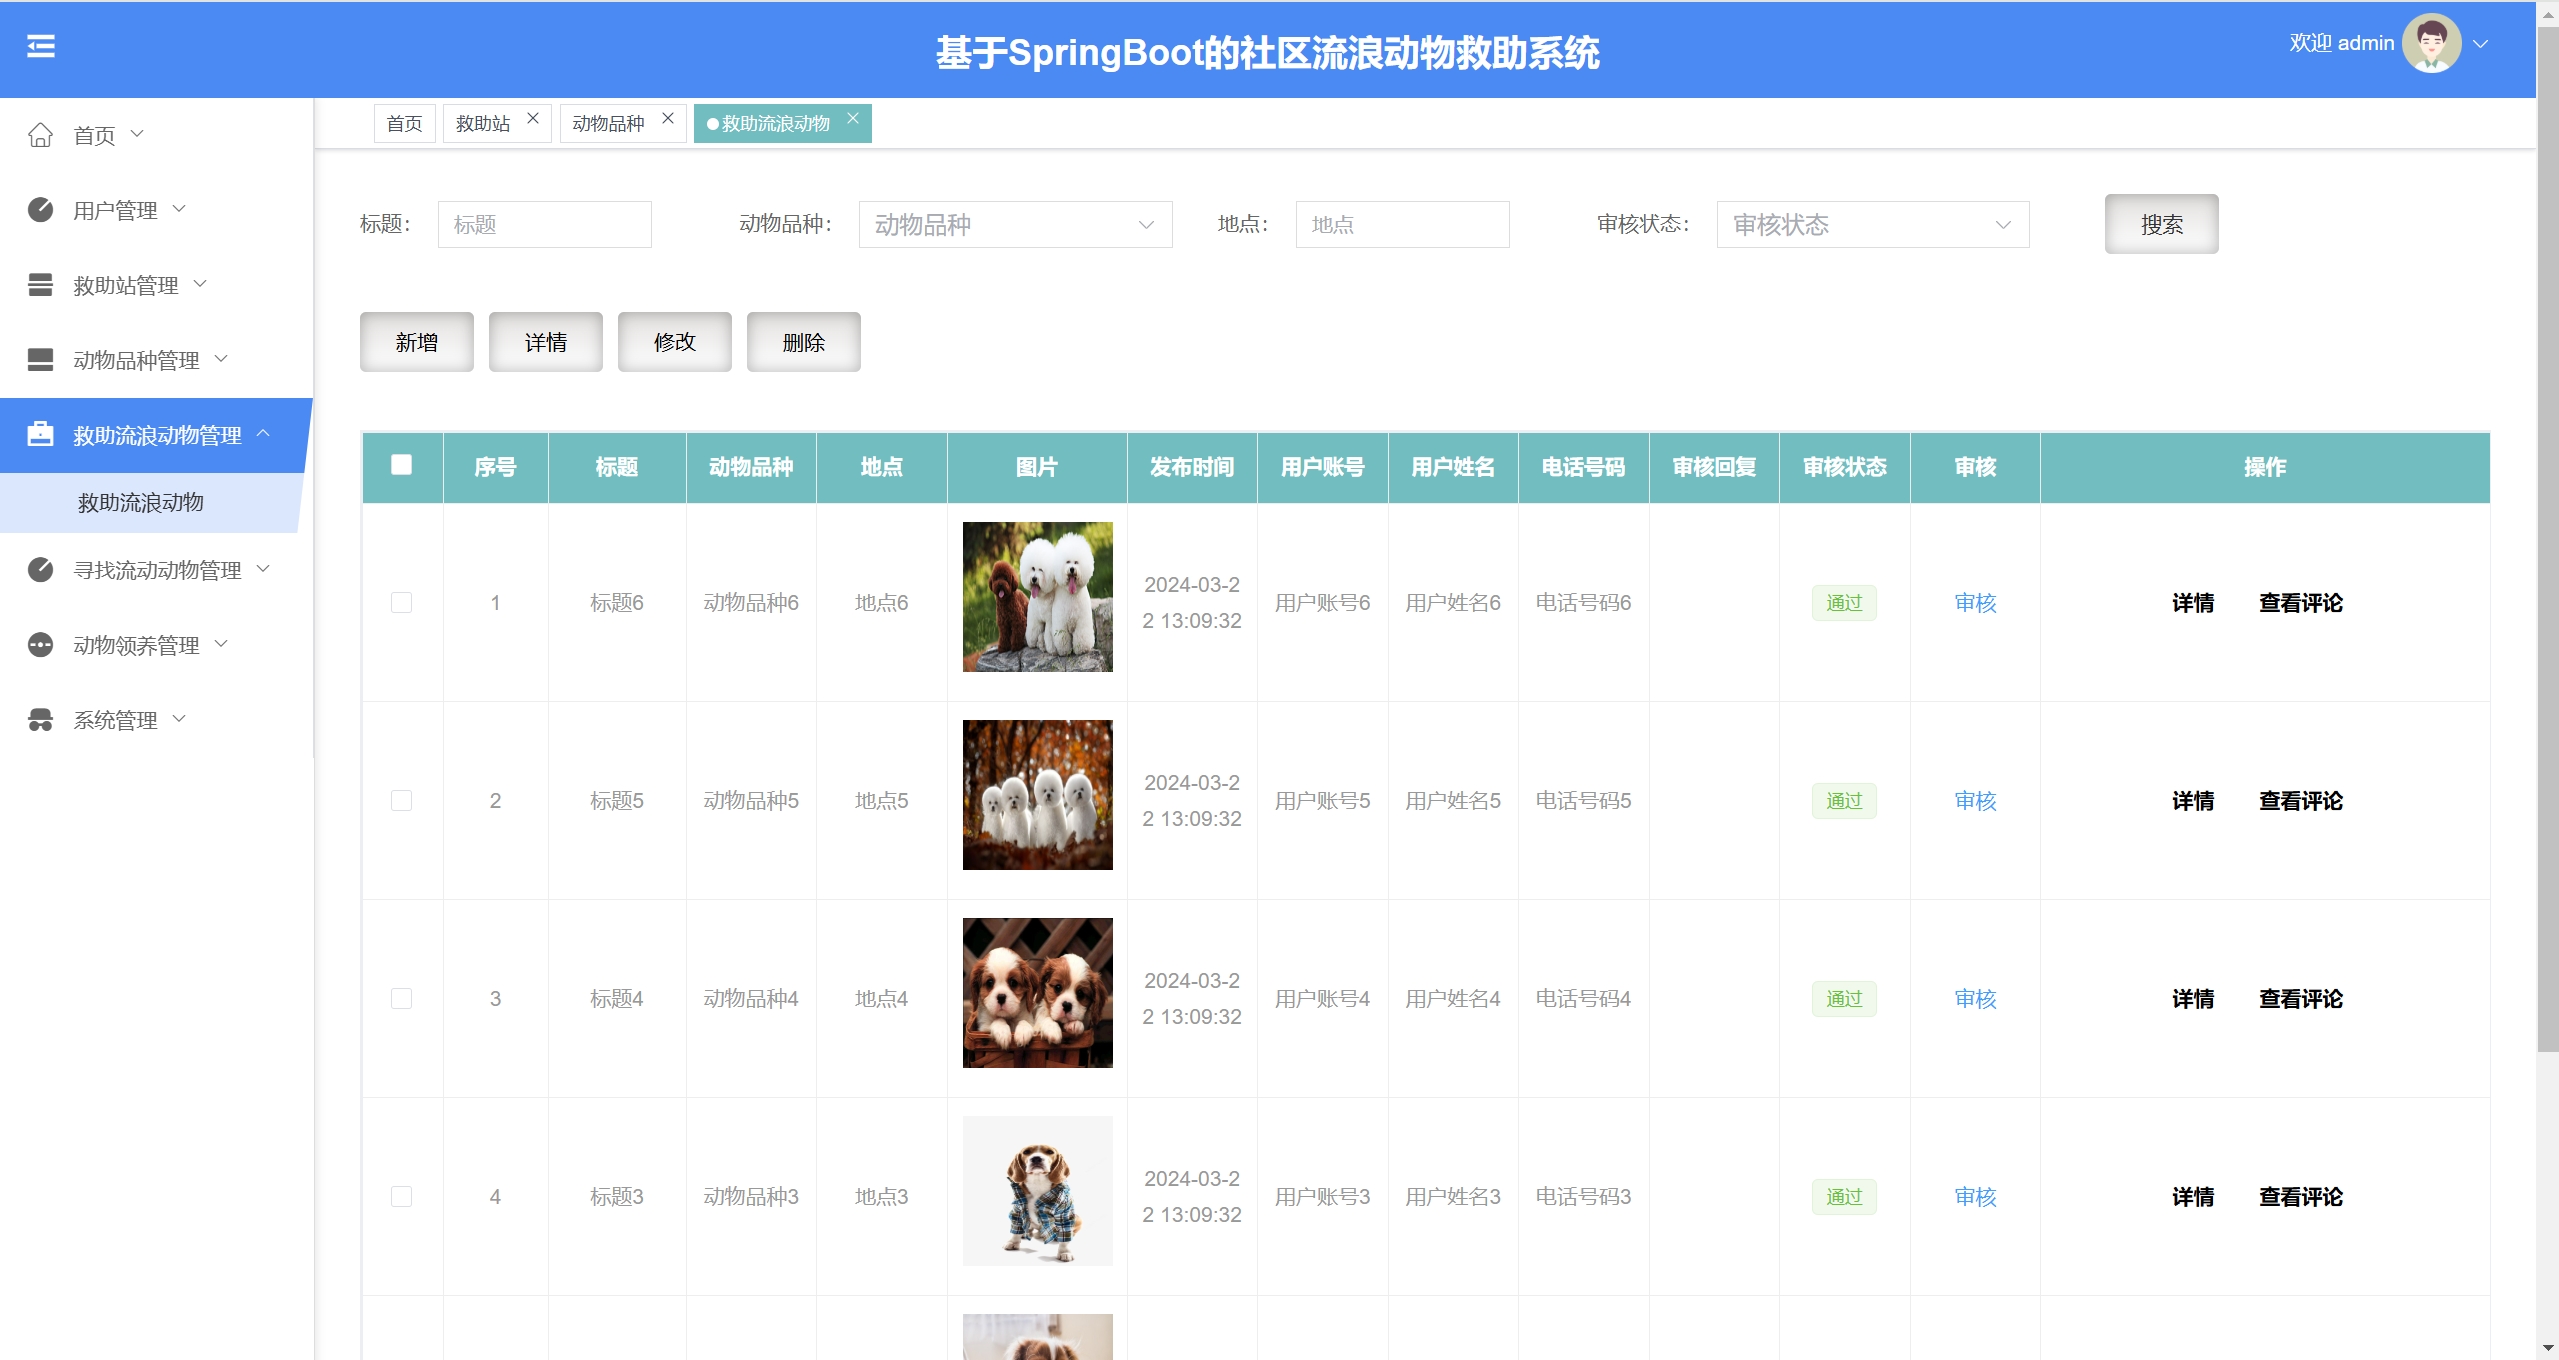The height and width of the screenshot is (1360, 2559).
Task: Click the 通过 status tag in 标题6 row
Action: tap(1844, 603)
